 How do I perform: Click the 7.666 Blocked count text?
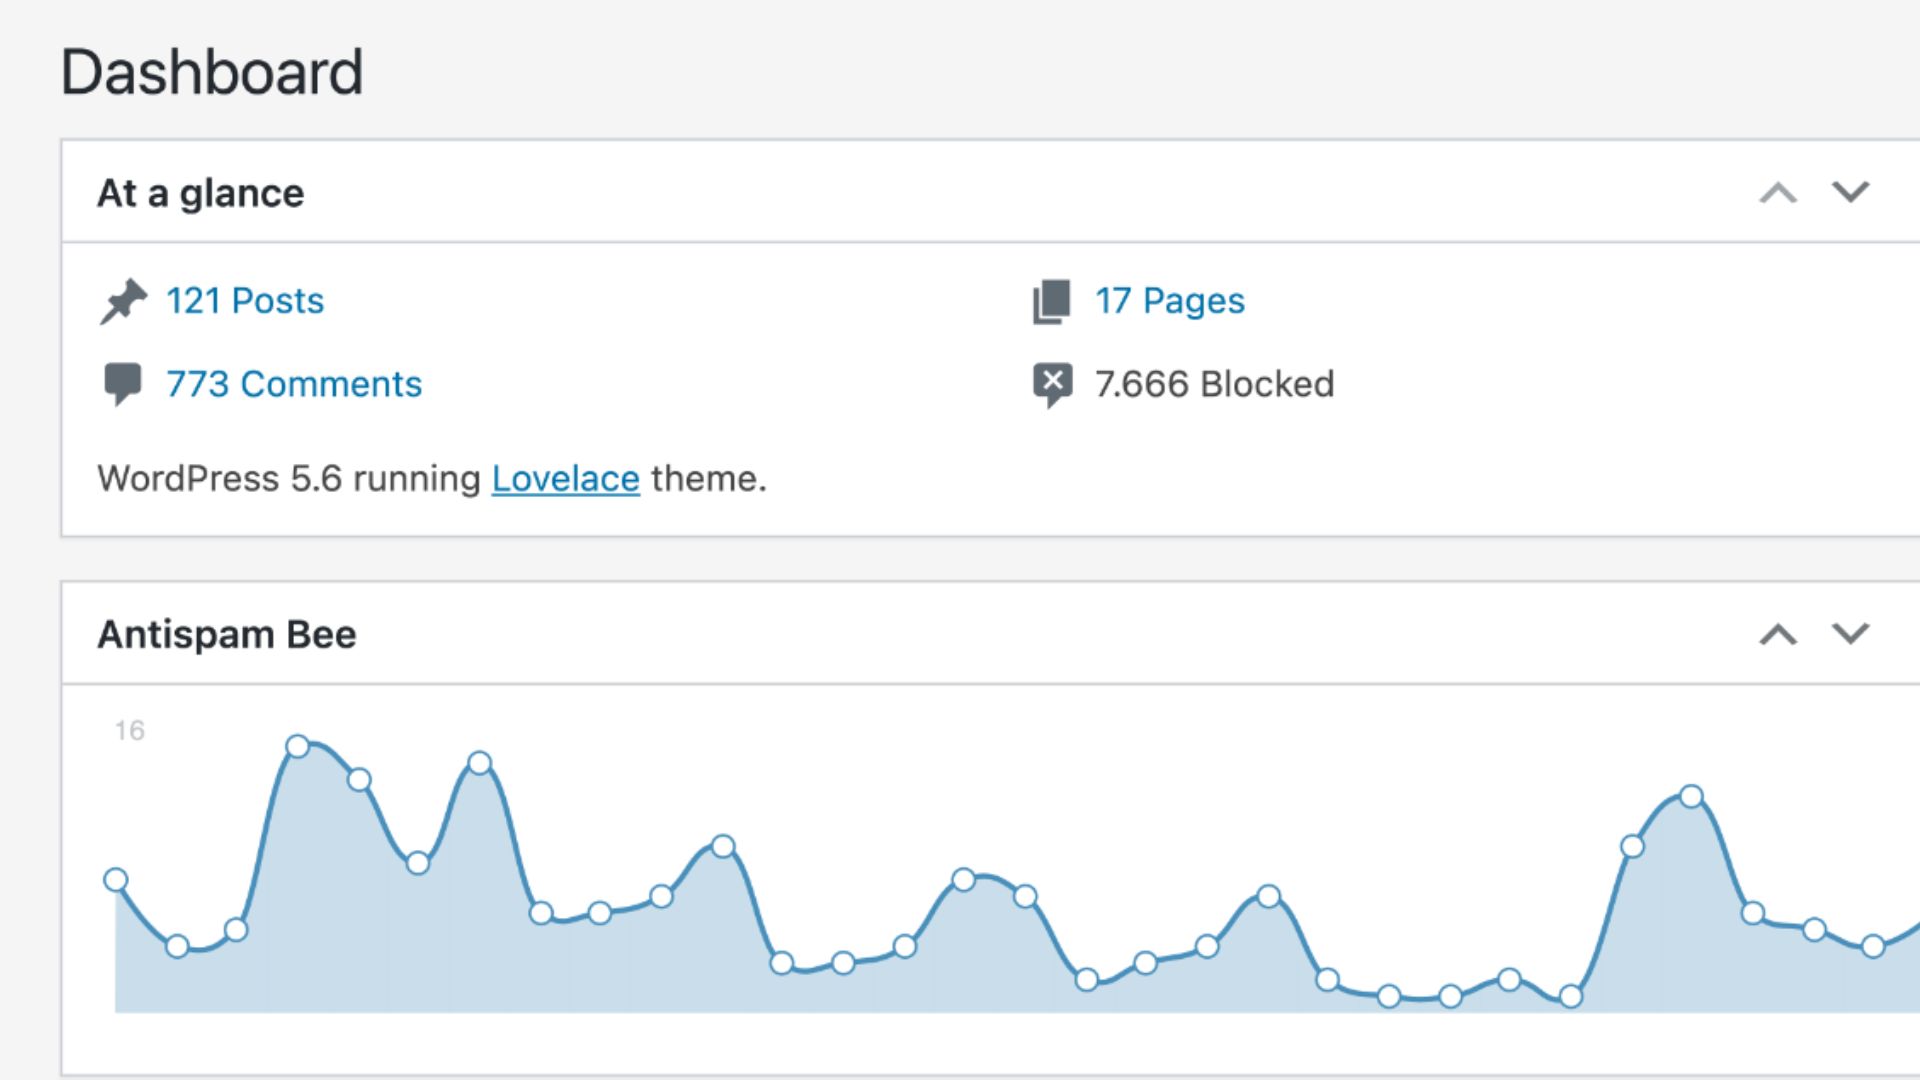(1214, 384)
